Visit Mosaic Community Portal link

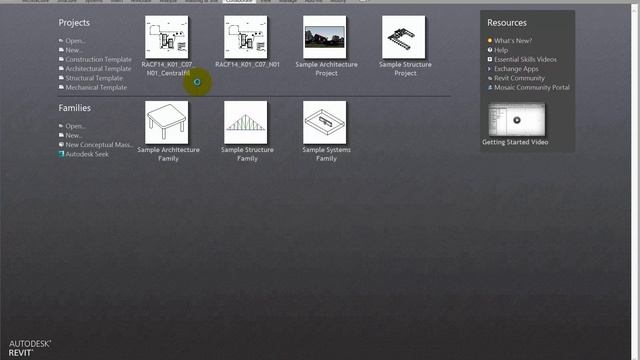pyautogui.click(x=531, y=88)
